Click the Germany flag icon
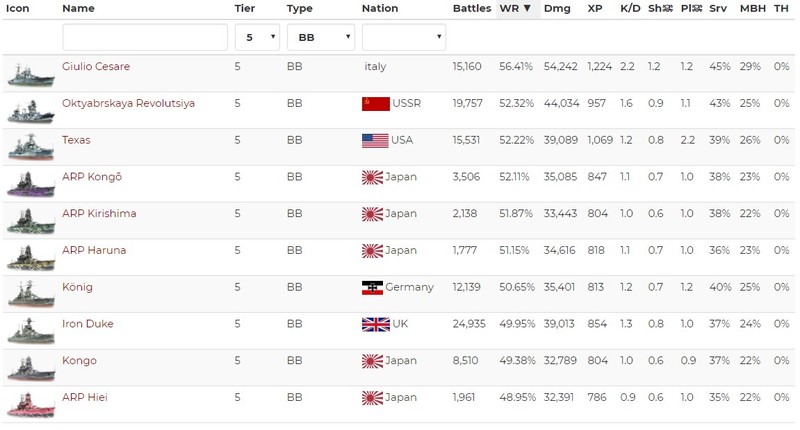Screen dimensions: 800x430 pyautogui.click(x=373, y=288)
